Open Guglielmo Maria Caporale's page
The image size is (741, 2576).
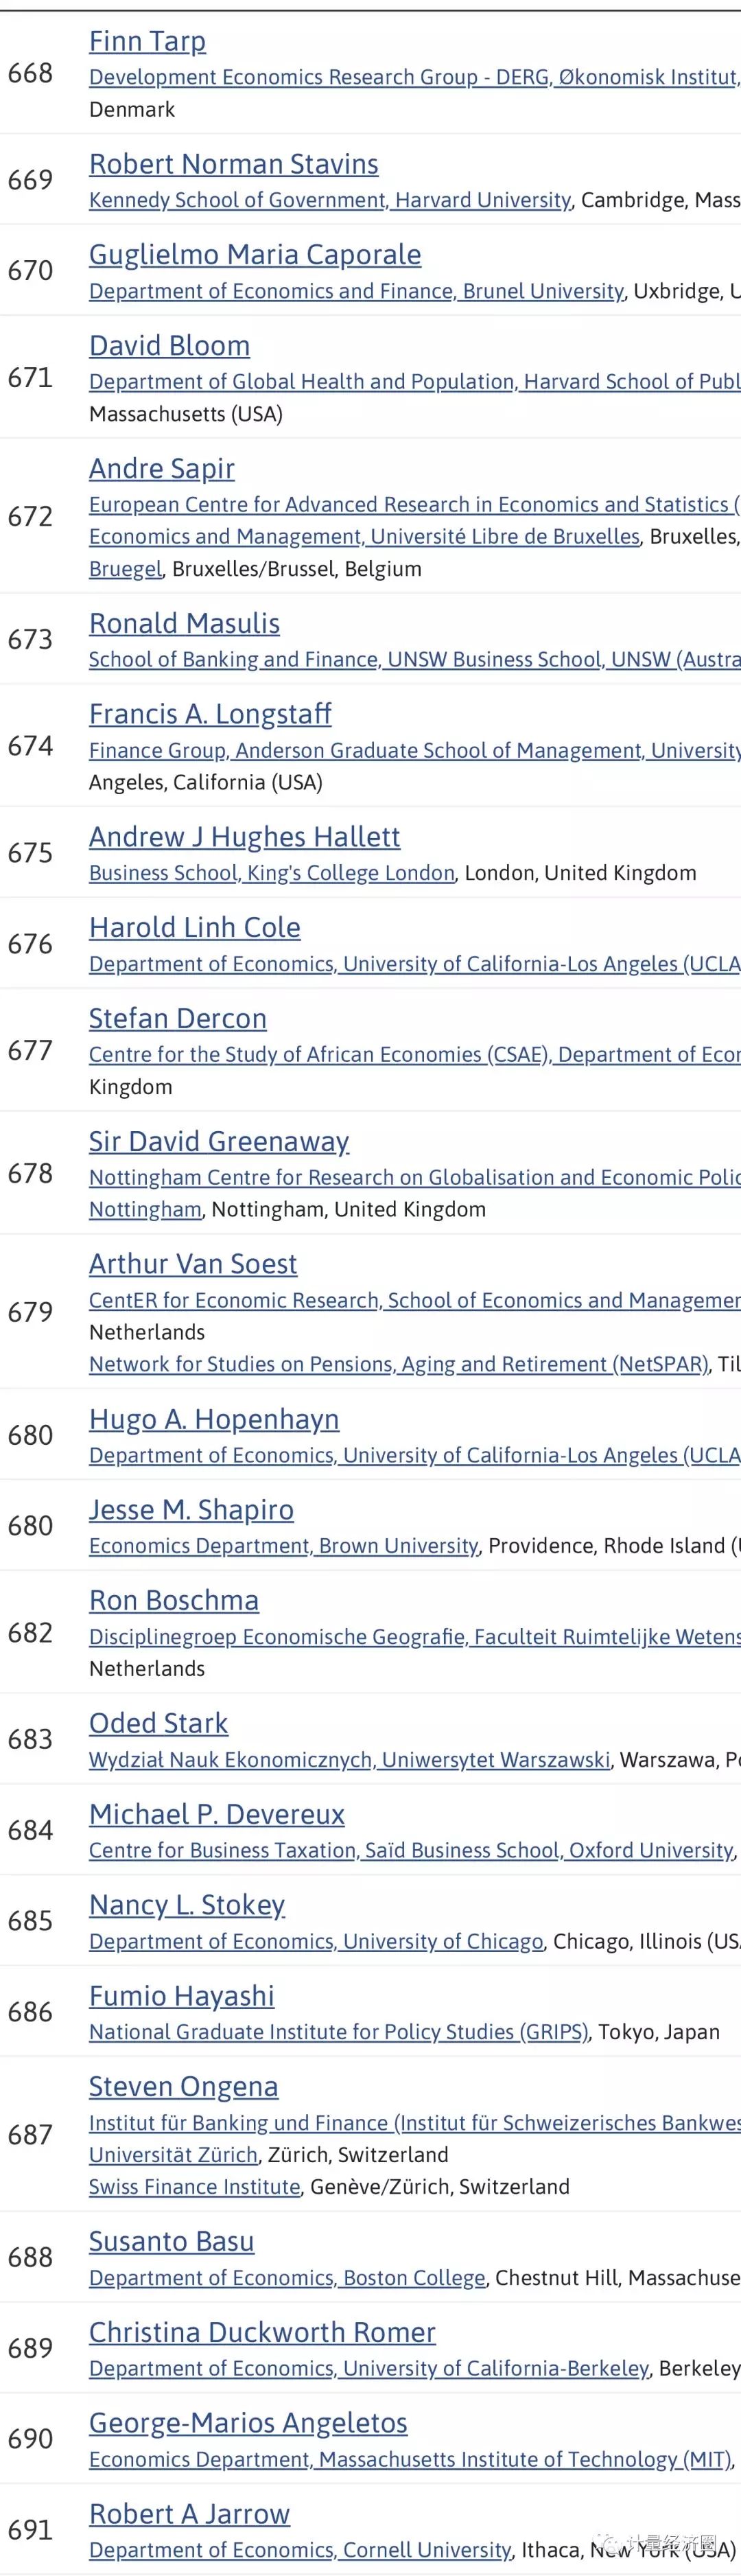(255, 255)
